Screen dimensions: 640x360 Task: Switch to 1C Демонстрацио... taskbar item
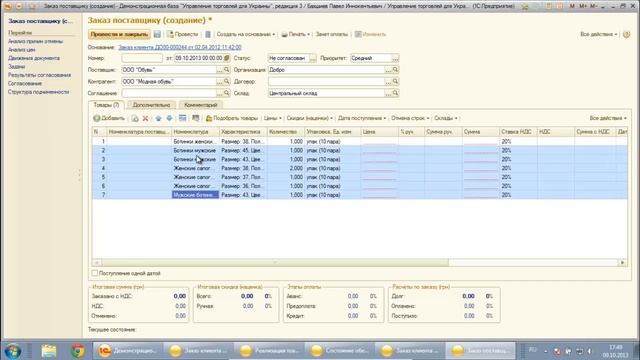[x=128, y=351]
